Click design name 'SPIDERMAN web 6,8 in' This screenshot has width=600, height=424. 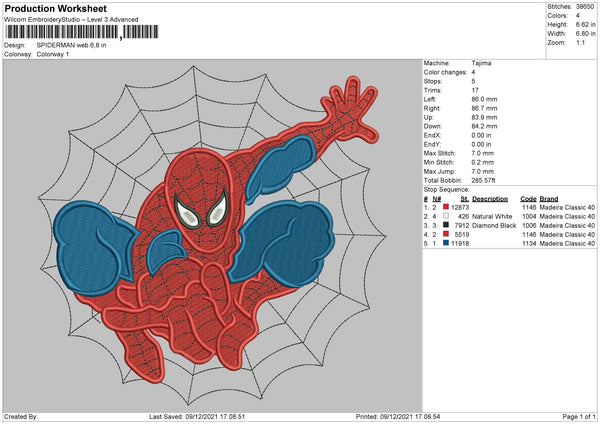click(72, 45)
